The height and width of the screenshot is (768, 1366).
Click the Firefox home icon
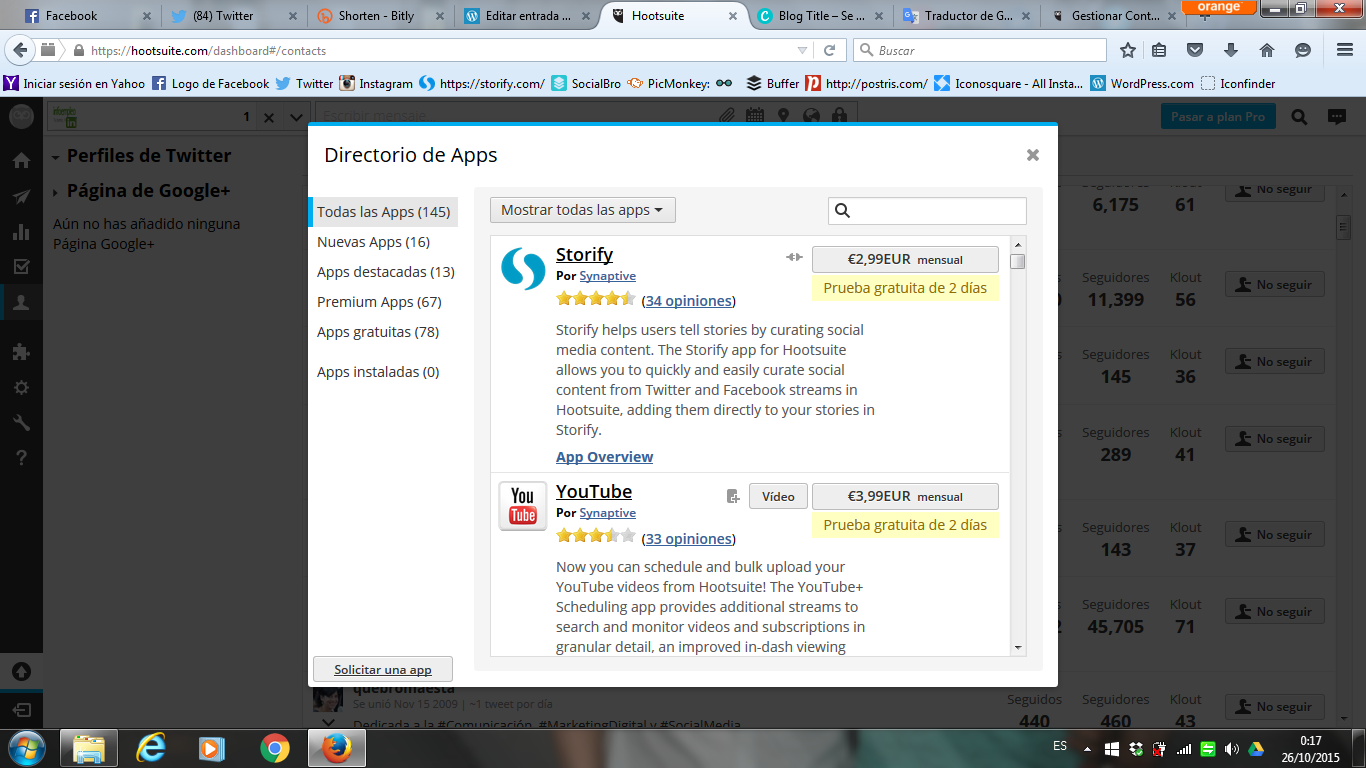pos(1267,50)
